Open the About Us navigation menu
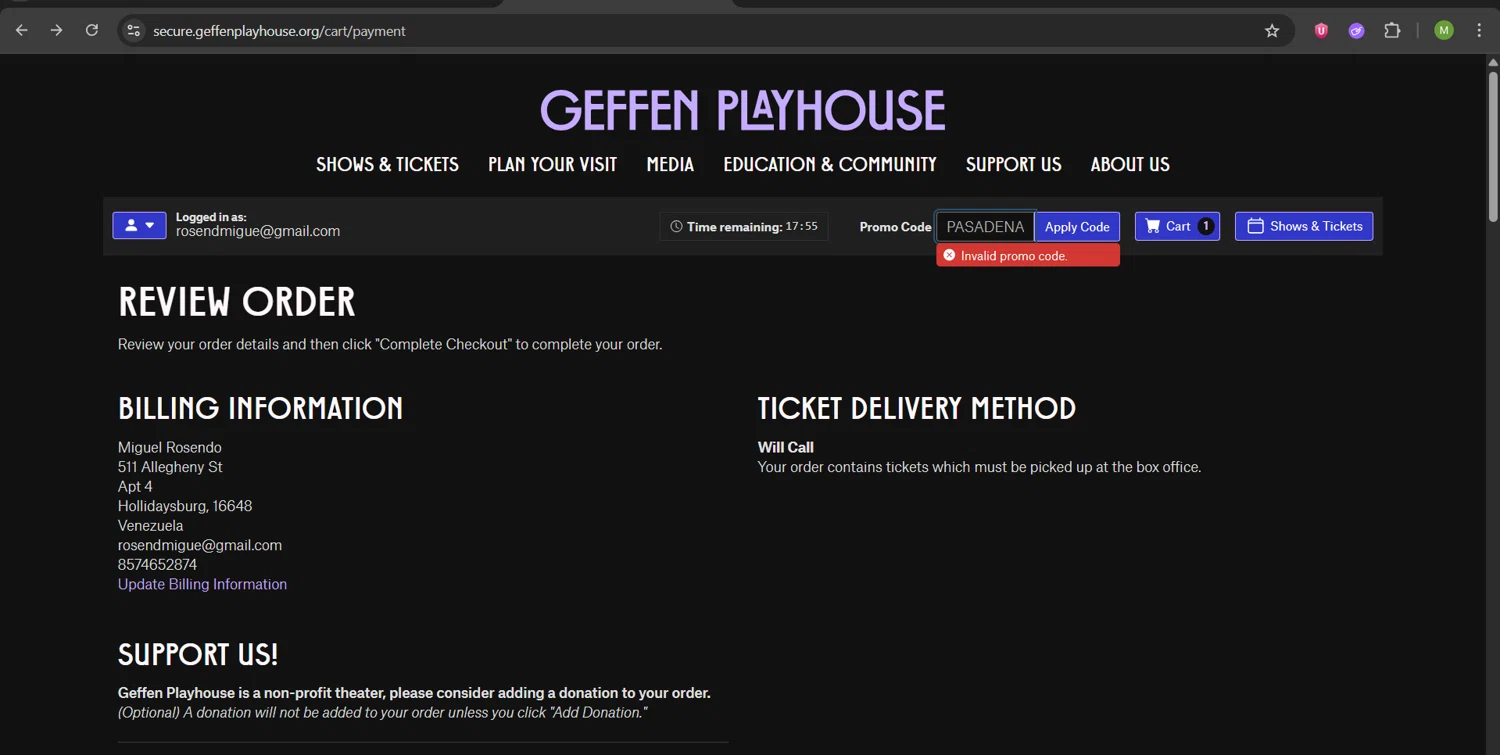Viewport: 1500px width, 755px height. (1130, 164)
